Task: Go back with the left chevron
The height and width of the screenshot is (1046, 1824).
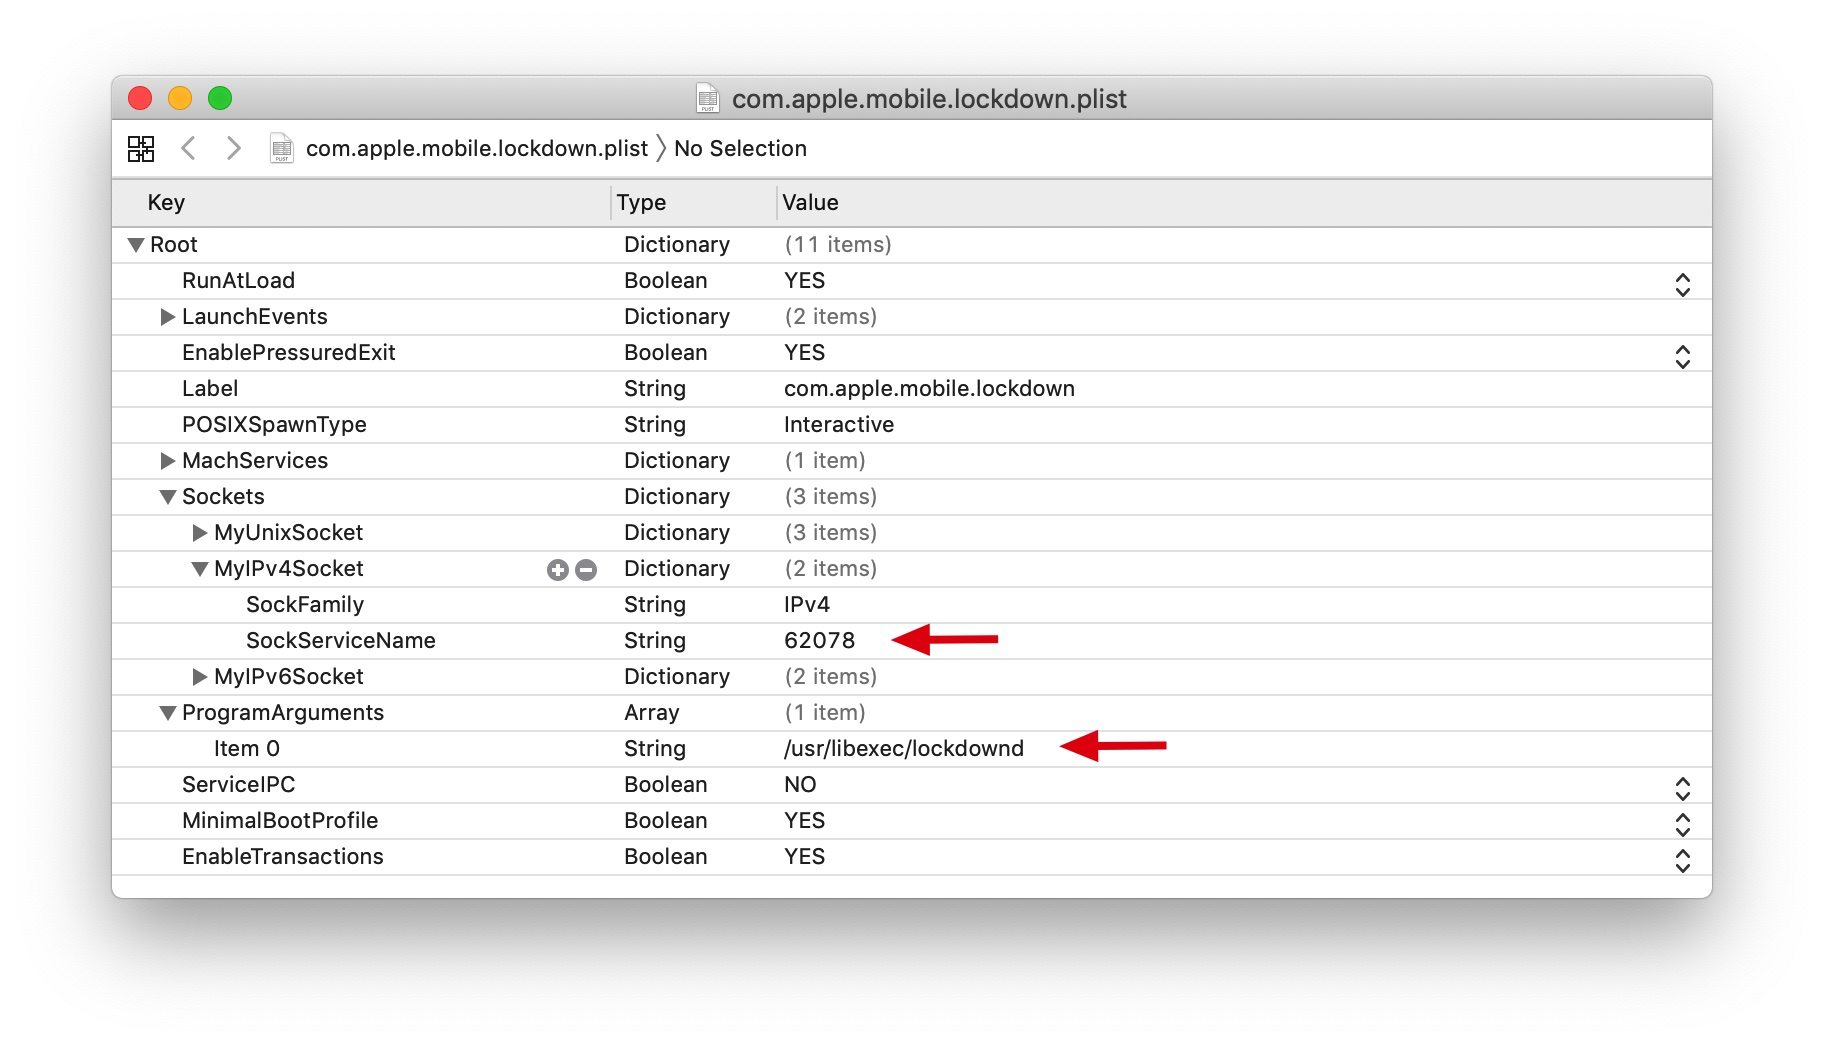Action: tap(187, 148)
